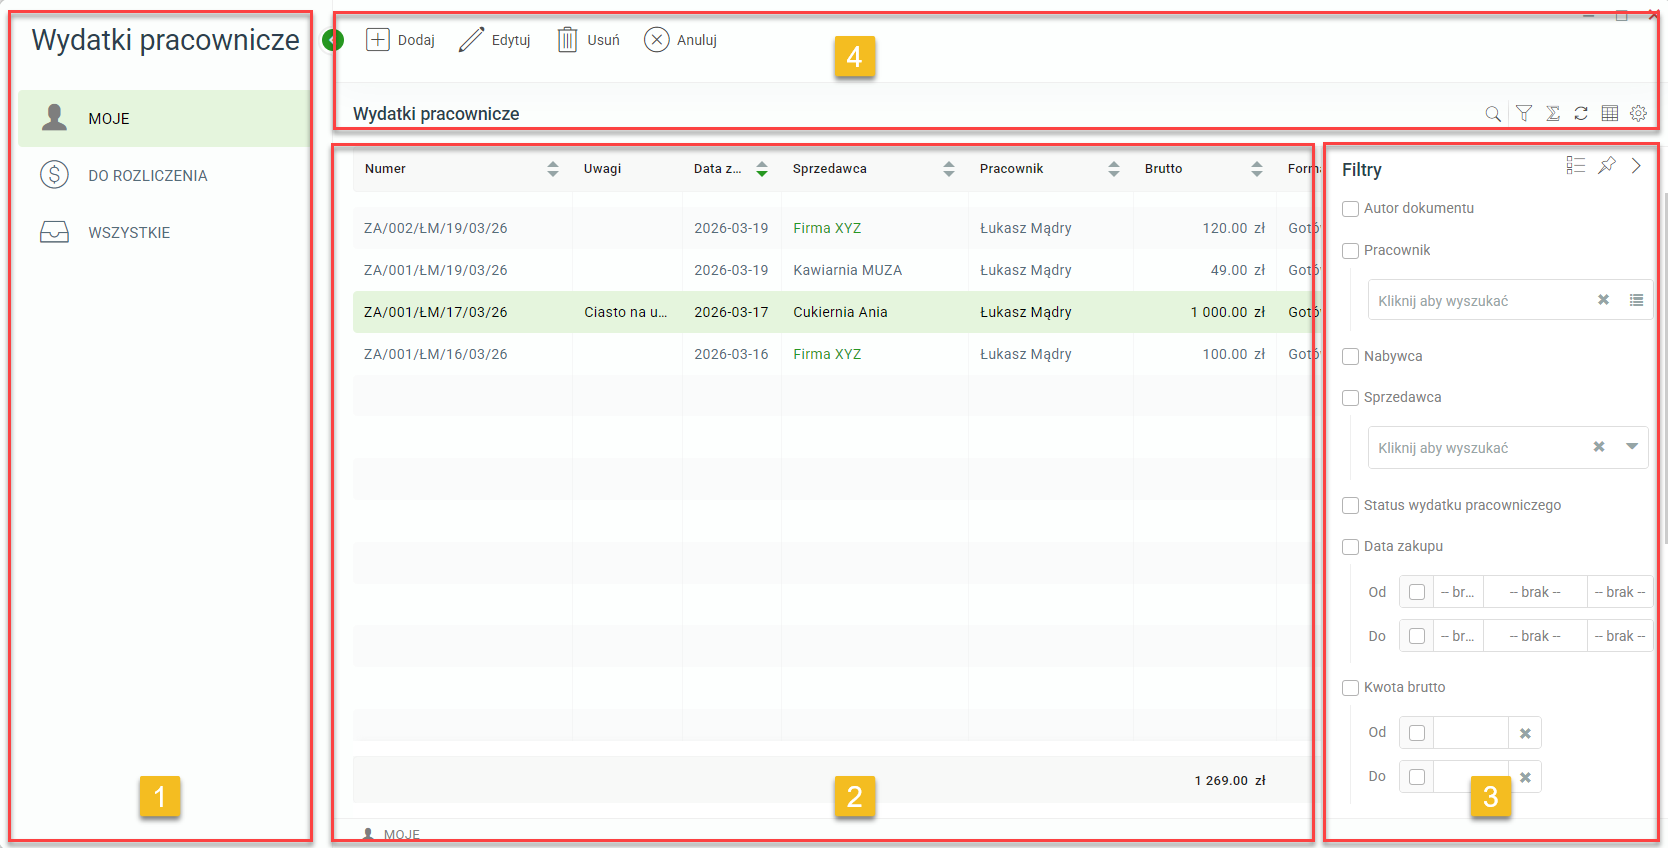1668x848 pixels.
Task: Open the Od date month dropdown
Action: point(1535,592)
